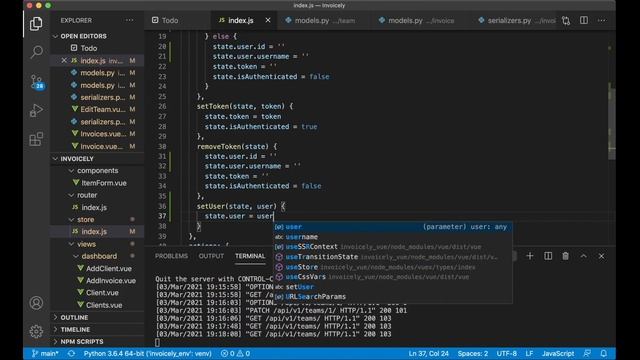This screenshot has width=640, height=360.
Task: Split the terminal panel
Action: tap(548, 256)
